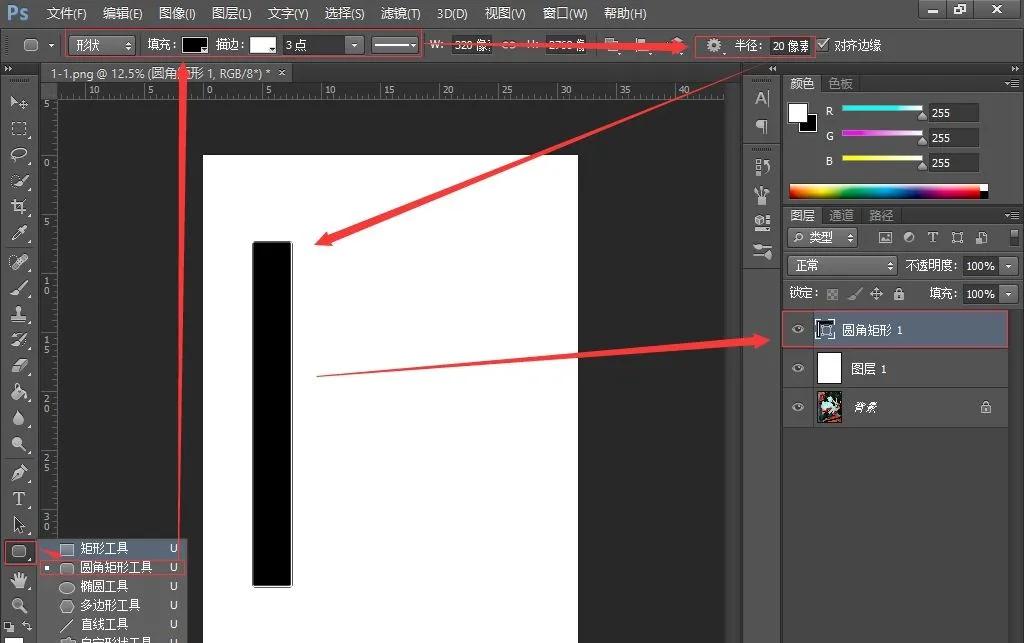This screenshot has width=1024, height=643.
Task: Switch to the 通道 tab
Action: (x=841, y=216)
